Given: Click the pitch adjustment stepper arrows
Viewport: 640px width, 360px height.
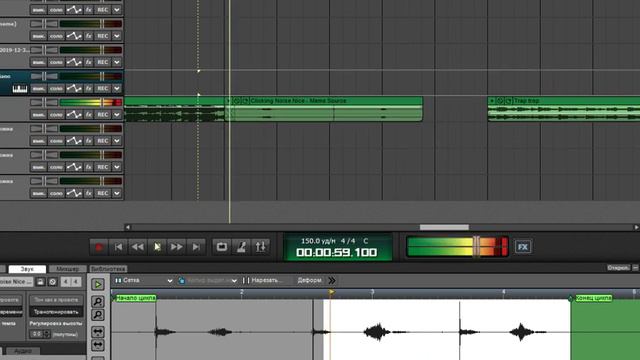Looking at the screenshot, I should click(x=47, y=334).
